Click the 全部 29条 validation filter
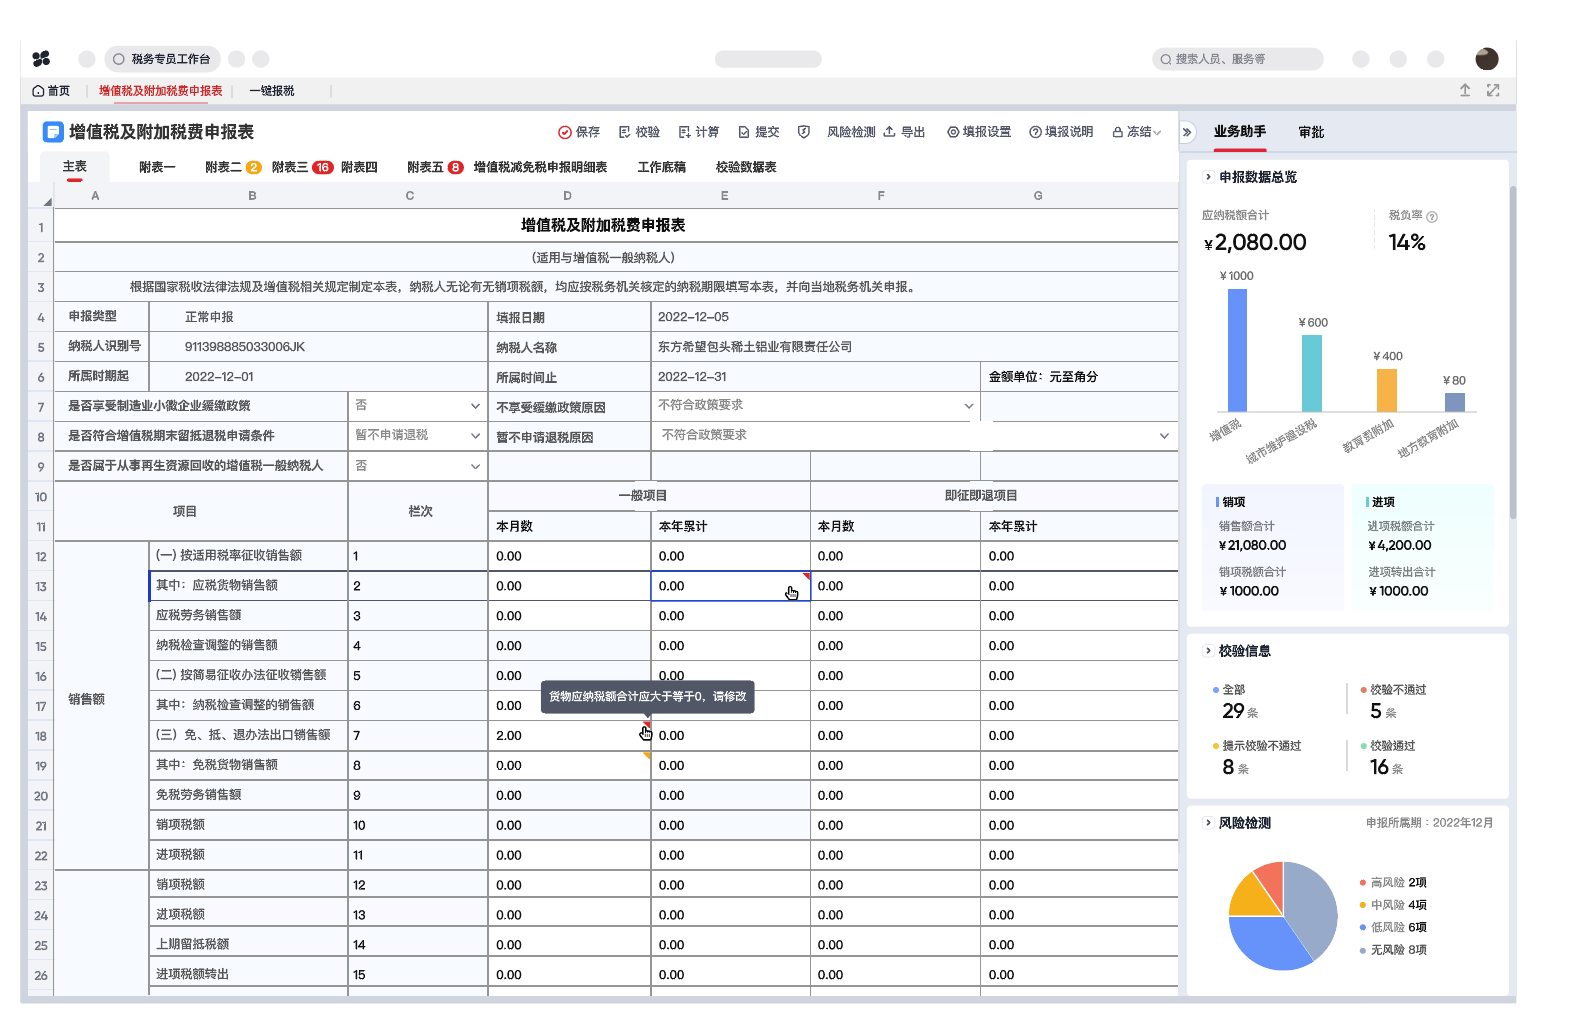The image size is (1595, 1022). coord(1236,702)
